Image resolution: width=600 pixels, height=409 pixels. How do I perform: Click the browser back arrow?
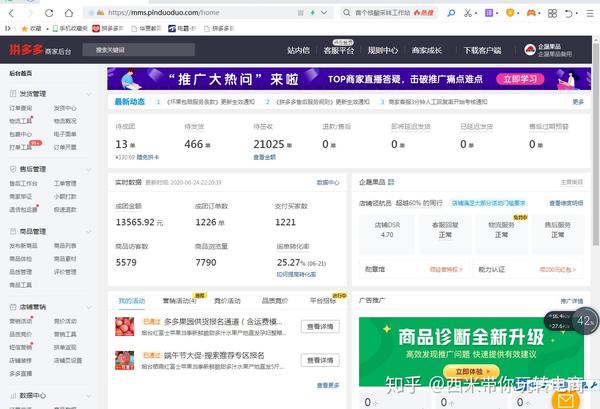coord(11,13)
